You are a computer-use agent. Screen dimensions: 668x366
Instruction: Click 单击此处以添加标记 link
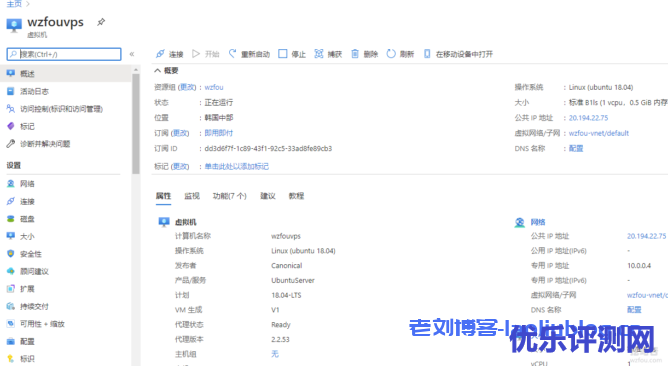point(236,166)
